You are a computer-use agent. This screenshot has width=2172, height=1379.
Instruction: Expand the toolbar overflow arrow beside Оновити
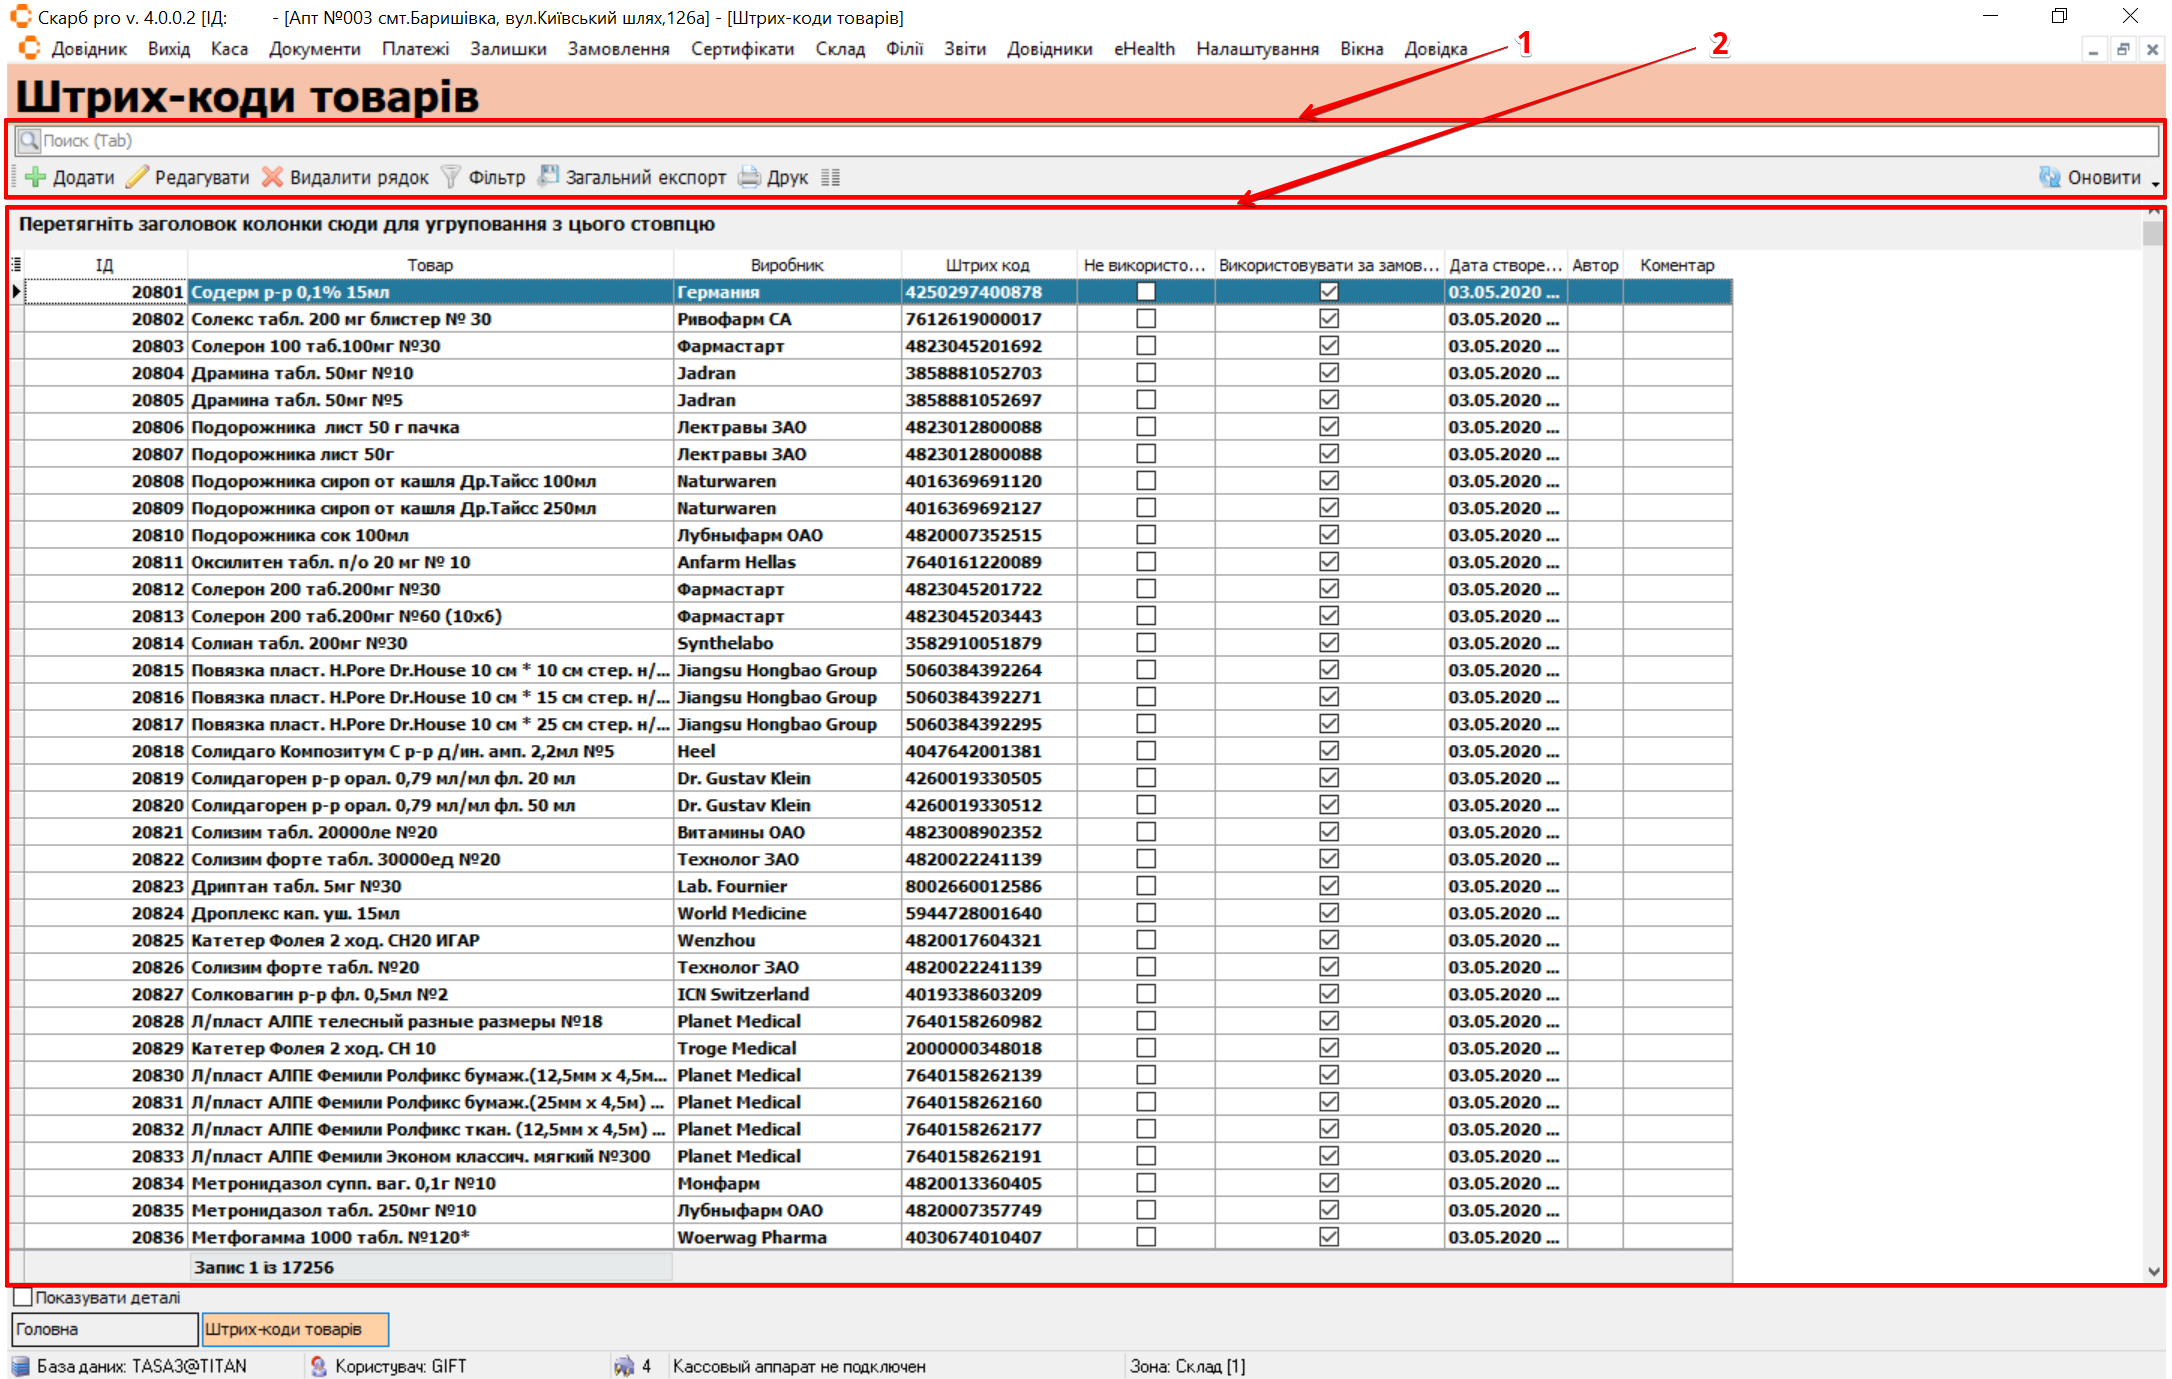2155,183
